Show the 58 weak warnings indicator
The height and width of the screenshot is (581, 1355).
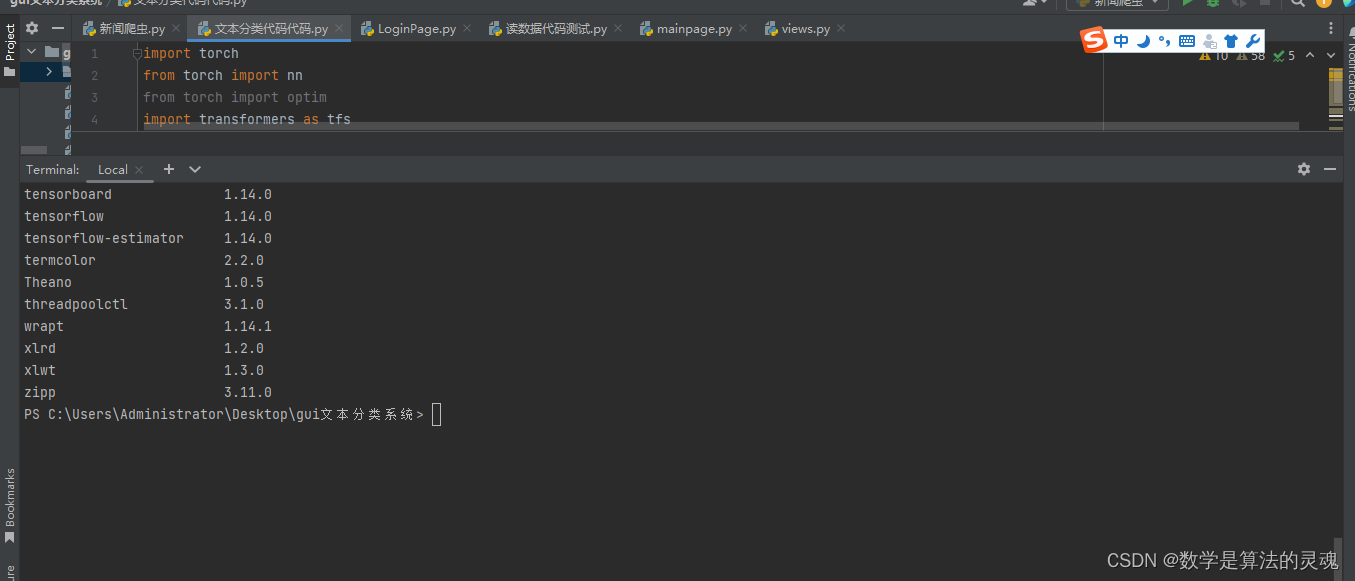[x=1251, y=56]
